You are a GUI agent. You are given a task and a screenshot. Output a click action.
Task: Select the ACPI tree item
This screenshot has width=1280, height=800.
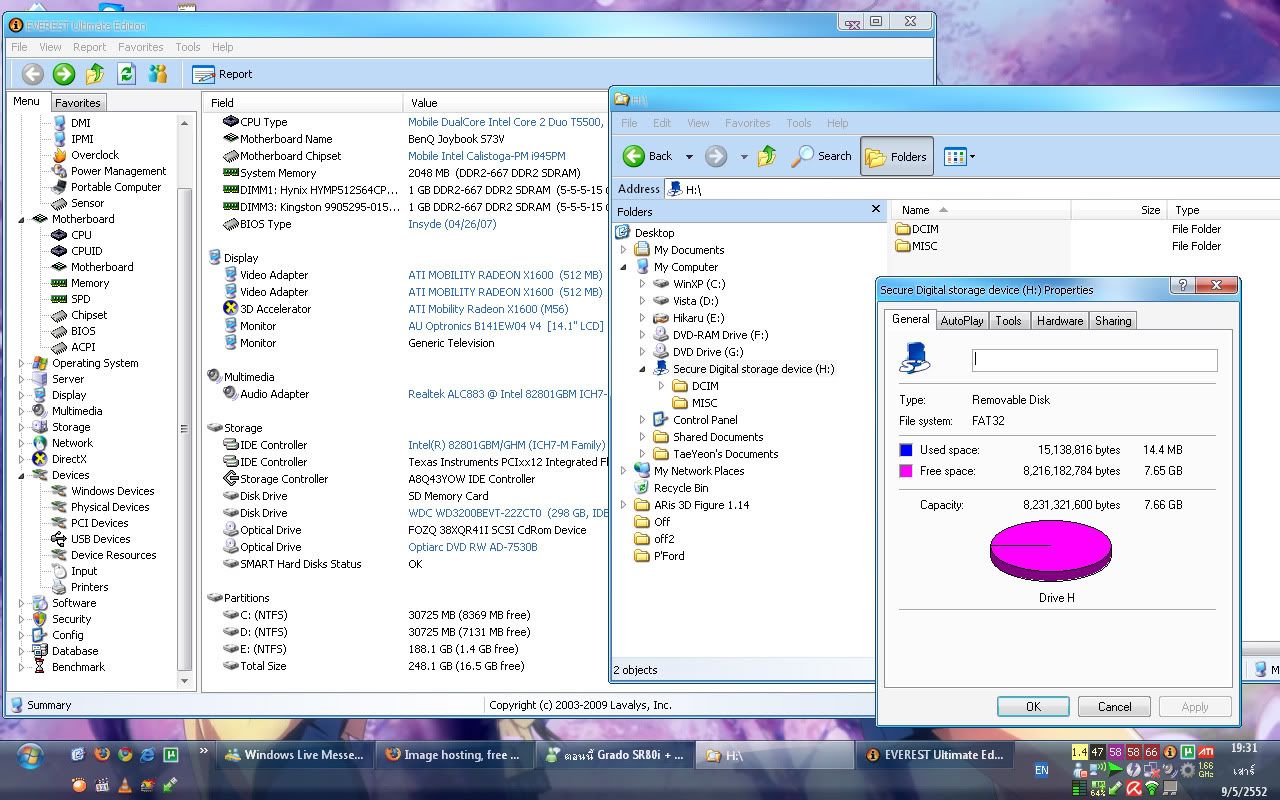(83, 347)
